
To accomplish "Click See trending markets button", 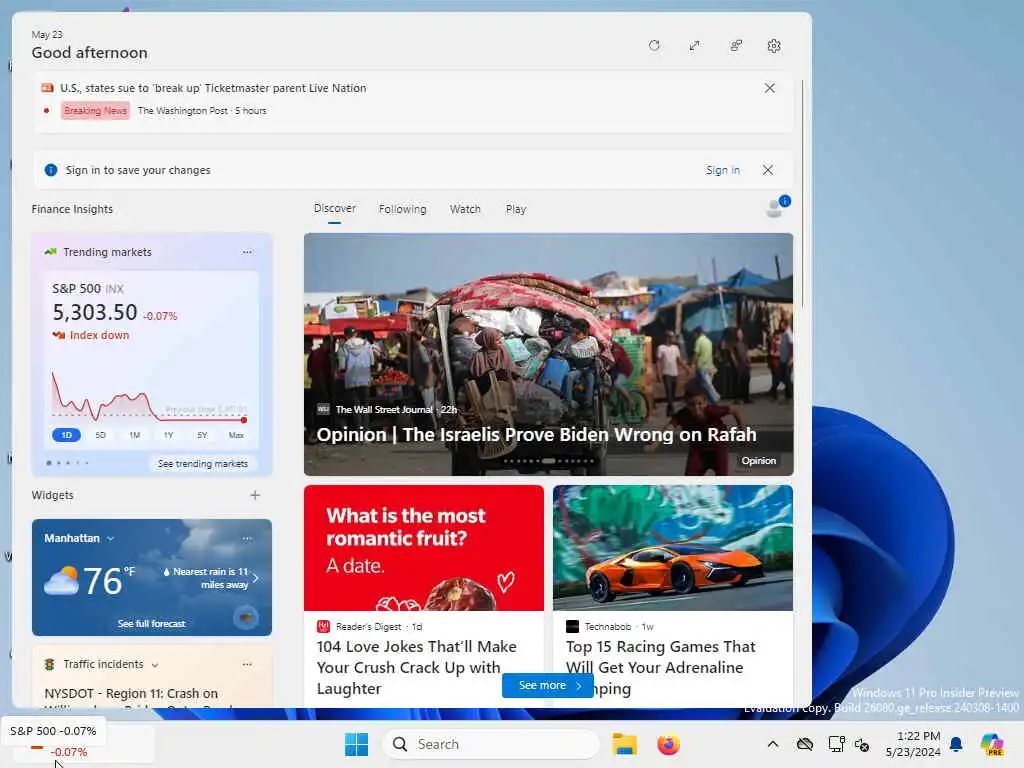I will pos(203,464).
